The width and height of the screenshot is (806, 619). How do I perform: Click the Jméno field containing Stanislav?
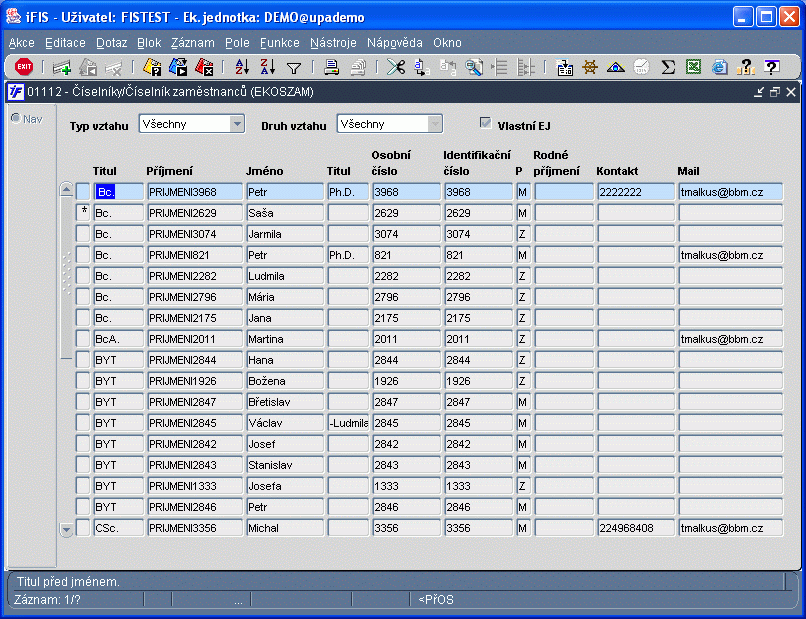click(285, 465)
